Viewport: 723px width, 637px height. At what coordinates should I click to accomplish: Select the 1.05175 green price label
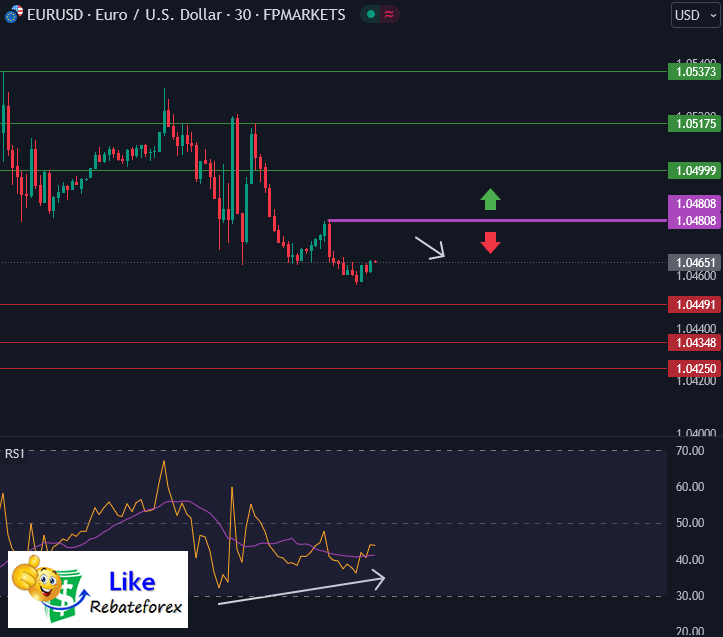[694, 124]
